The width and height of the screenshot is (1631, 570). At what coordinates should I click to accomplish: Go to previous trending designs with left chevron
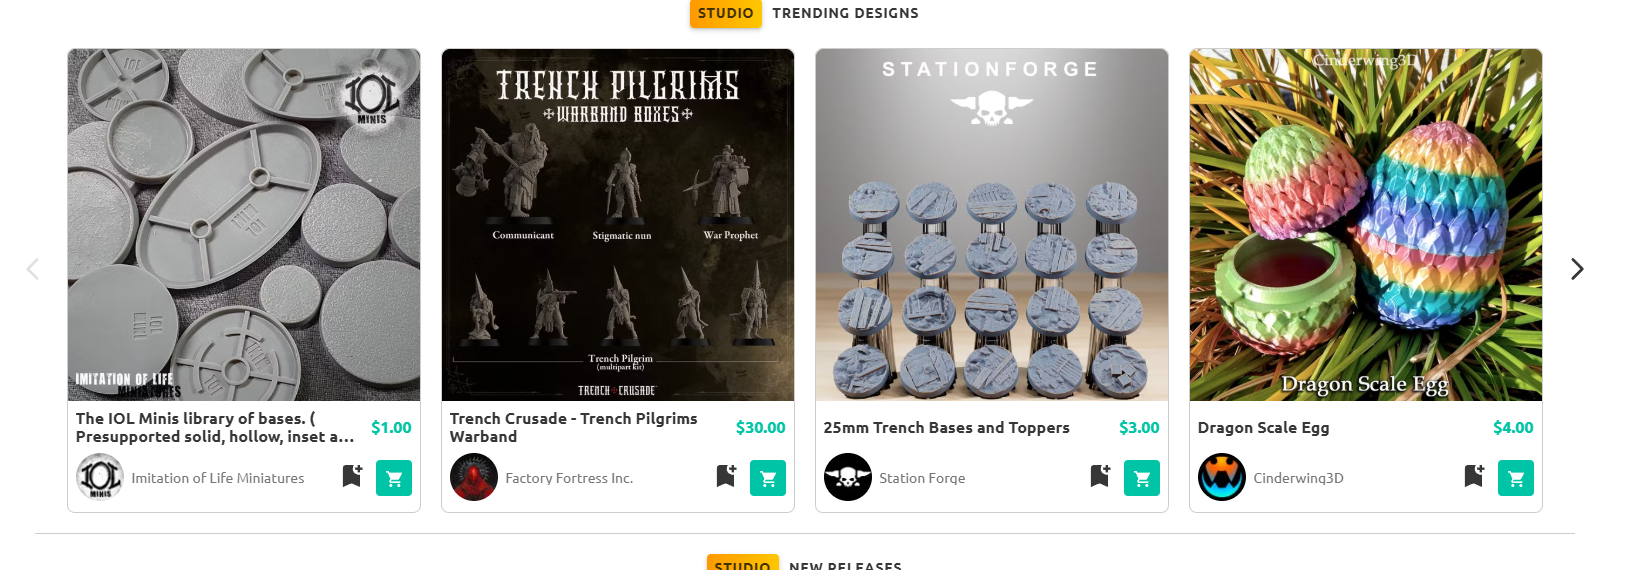coord(33,269)
